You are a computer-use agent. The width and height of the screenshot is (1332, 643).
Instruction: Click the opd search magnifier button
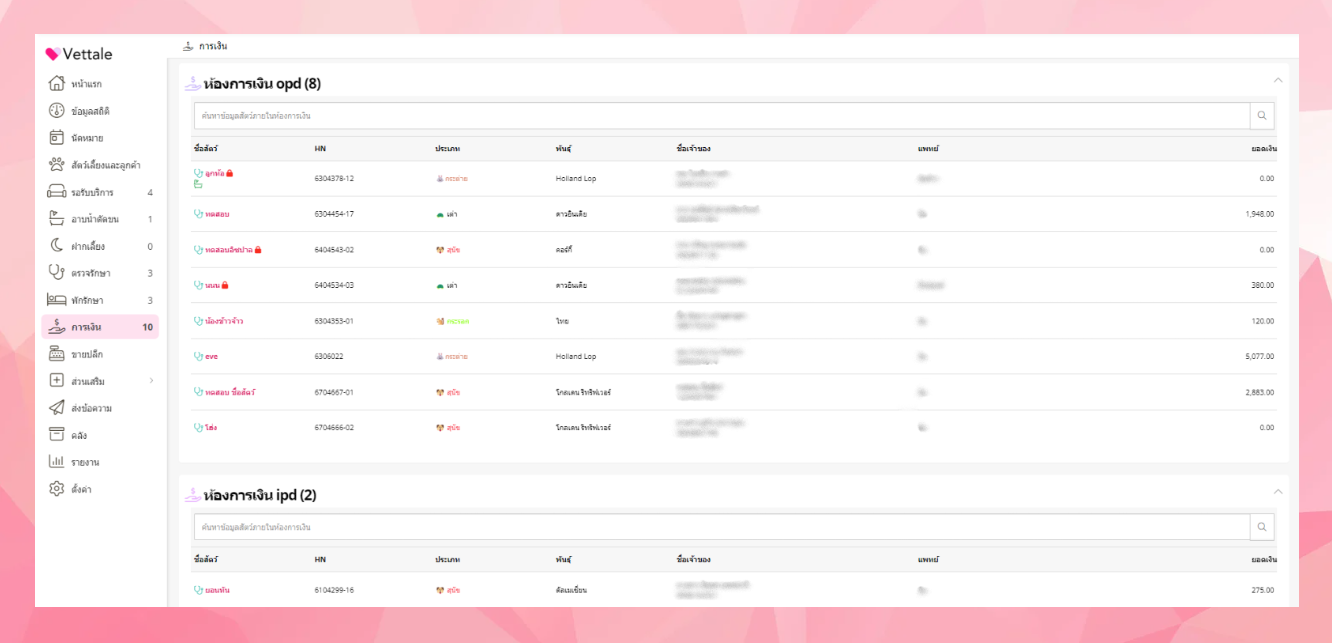coord(1262,116)
